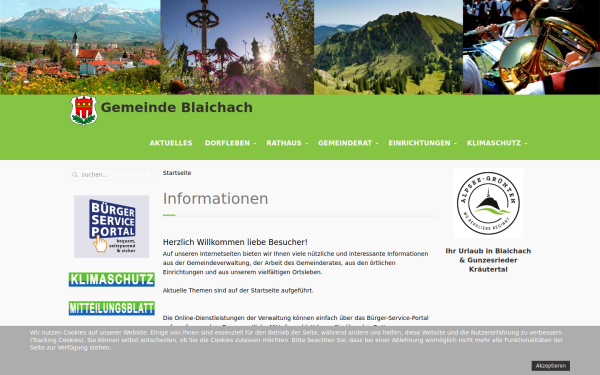Click 'Herzlich Willkommen liebe Besucher!' text
The width and height of the screenshot is (600, 375).
coord(235,242)
